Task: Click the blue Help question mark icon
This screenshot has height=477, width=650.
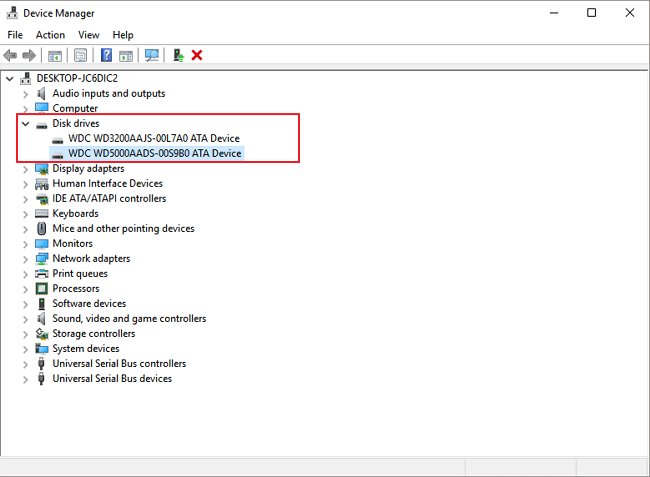Action: pos(106,55)
